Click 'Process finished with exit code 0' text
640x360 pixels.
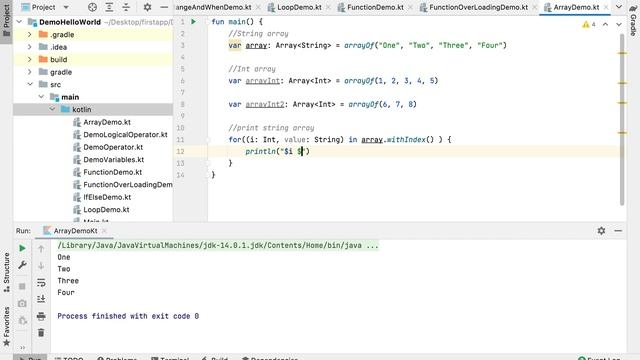click(128, 316)
